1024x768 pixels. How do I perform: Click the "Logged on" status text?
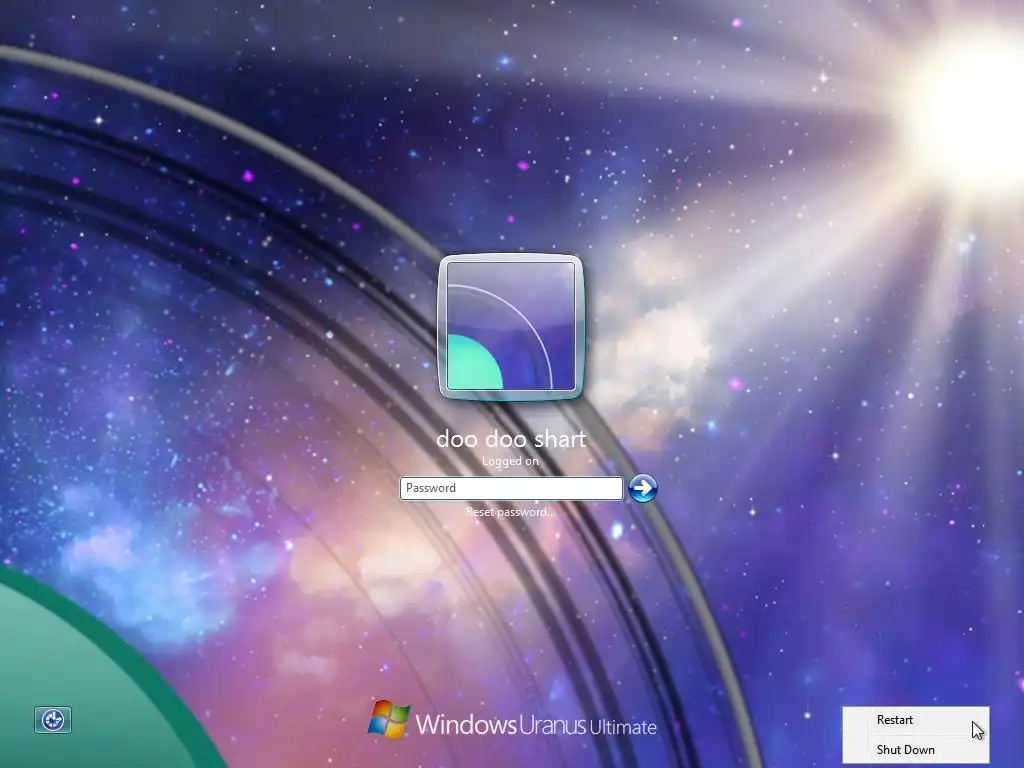510,461
